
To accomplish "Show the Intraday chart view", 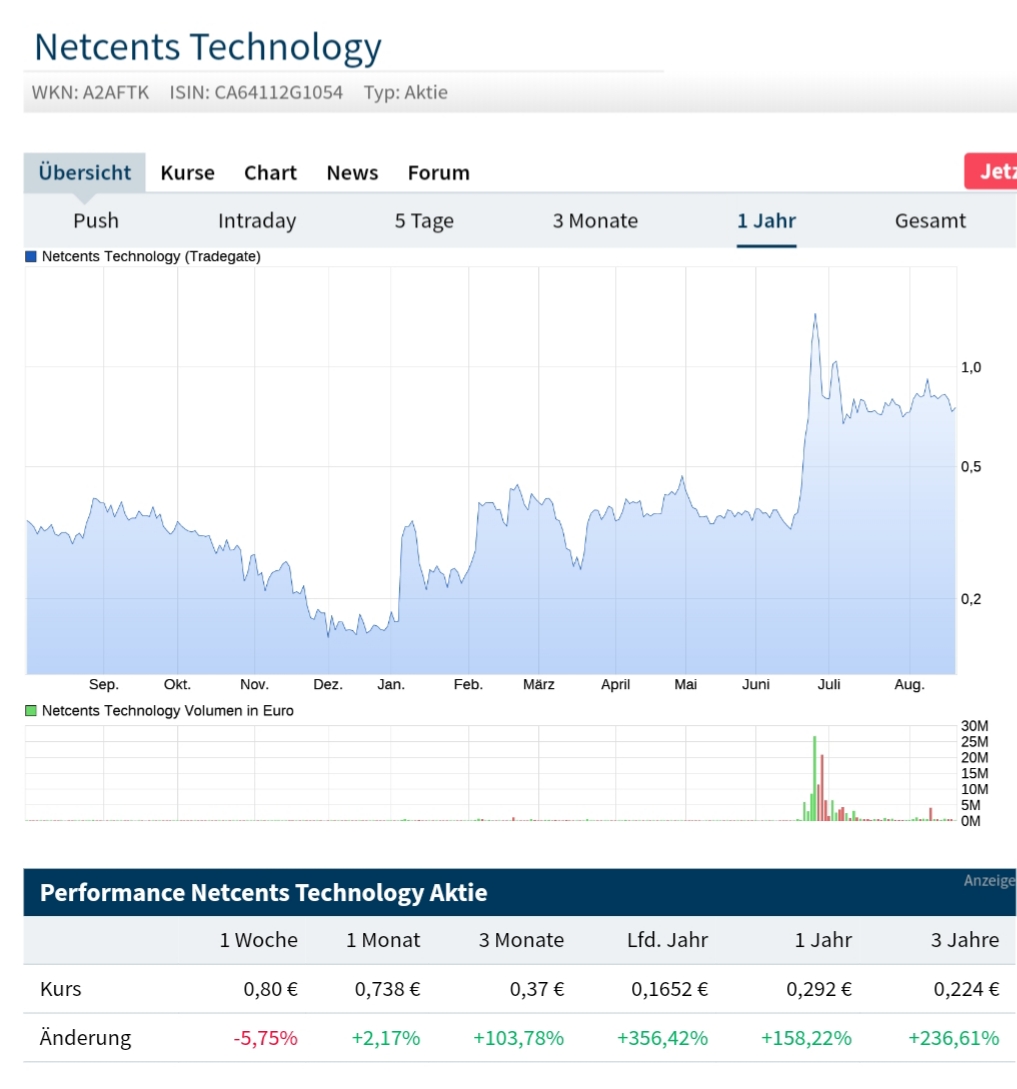I will (x=256, y=221).
